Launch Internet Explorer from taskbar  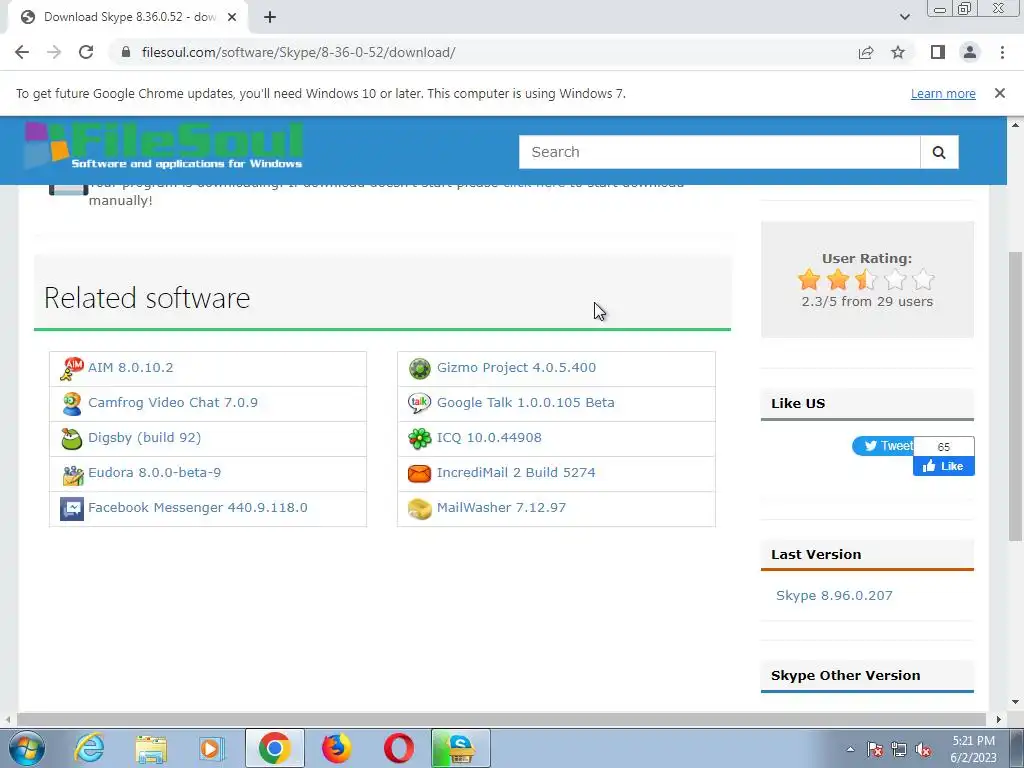(x=89, y=748)
